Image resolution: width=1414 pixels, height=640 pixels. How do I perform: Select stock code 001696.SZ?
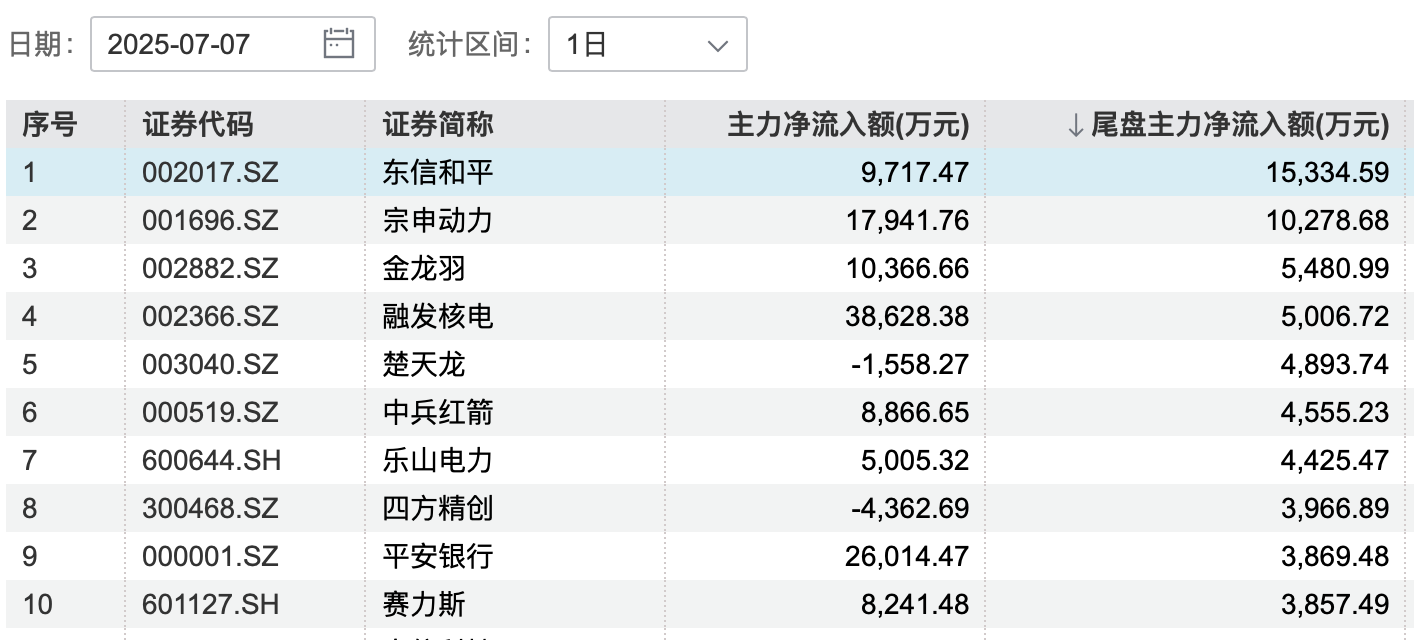(x=210, y=220)
